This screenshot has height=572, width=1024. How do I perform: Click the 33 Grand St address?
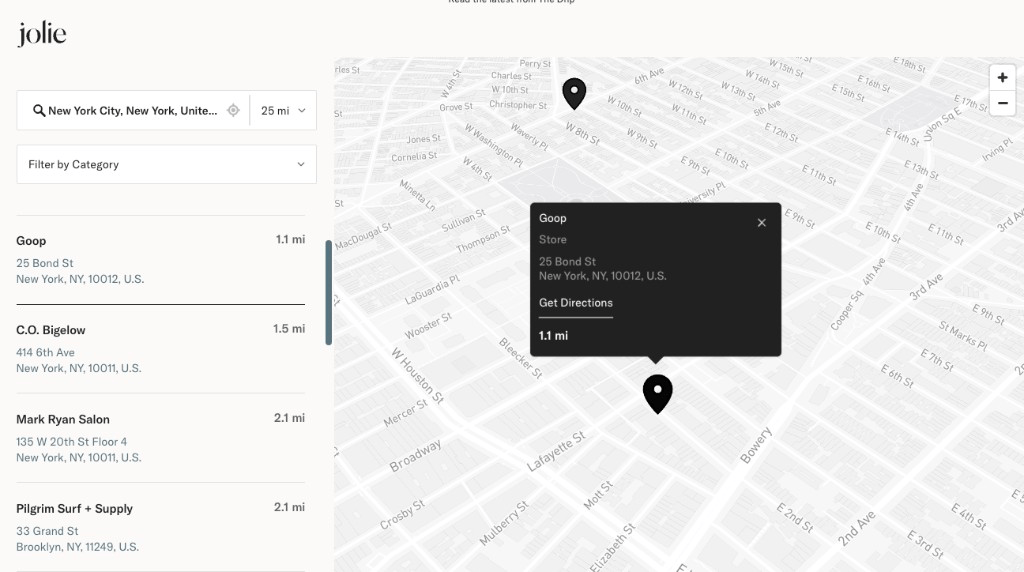point(47,532)
